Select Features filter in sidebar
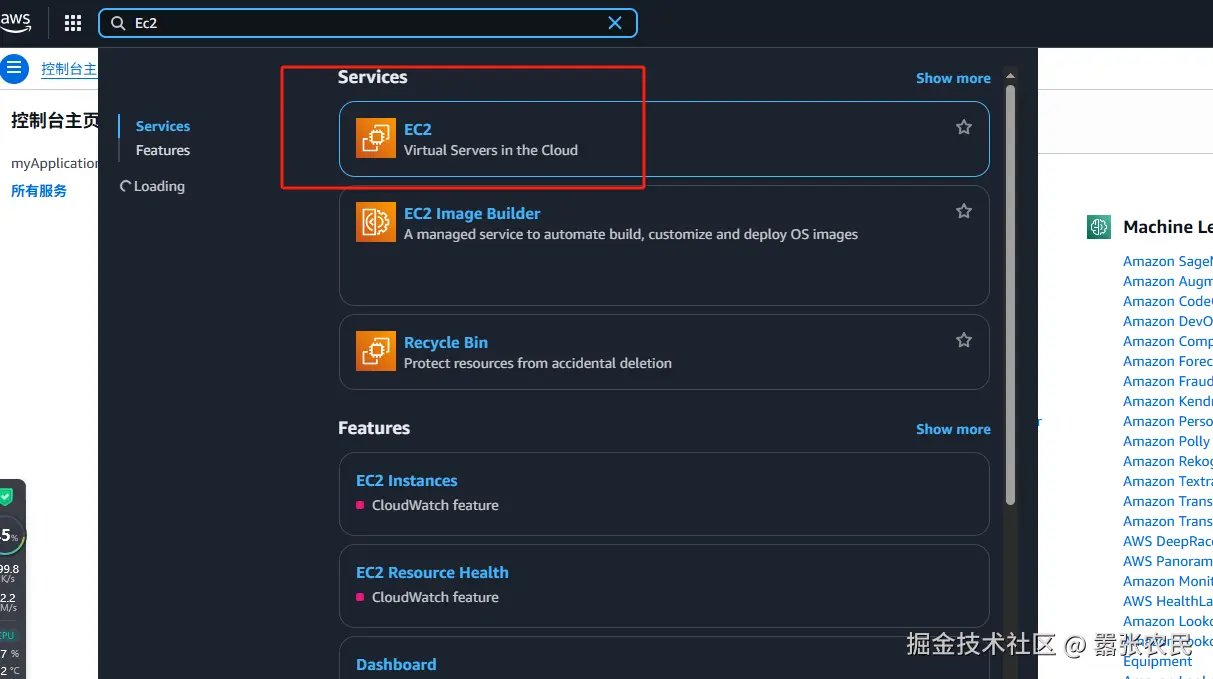The width and height of the screenshot is (1213, 679). click(163, 150)
